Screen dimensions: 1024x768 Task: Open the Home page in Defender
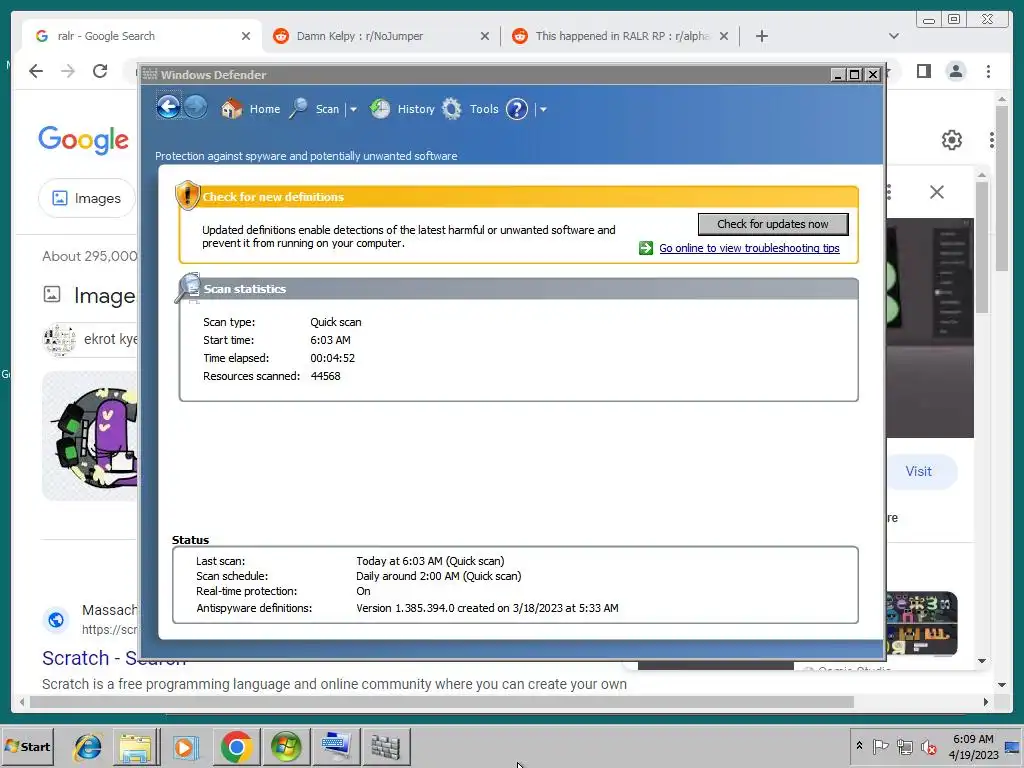coord(251,108)
